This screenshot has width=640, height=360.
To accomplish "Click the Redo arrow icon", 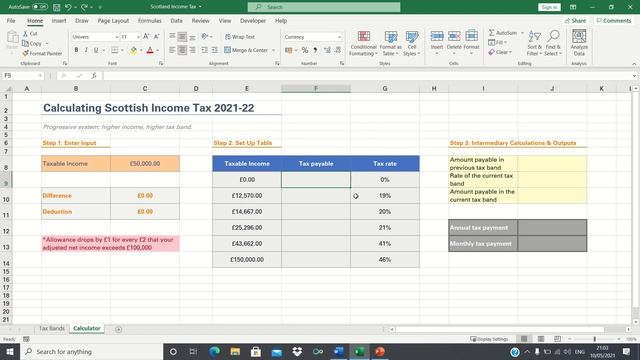I will coord(84,7).
